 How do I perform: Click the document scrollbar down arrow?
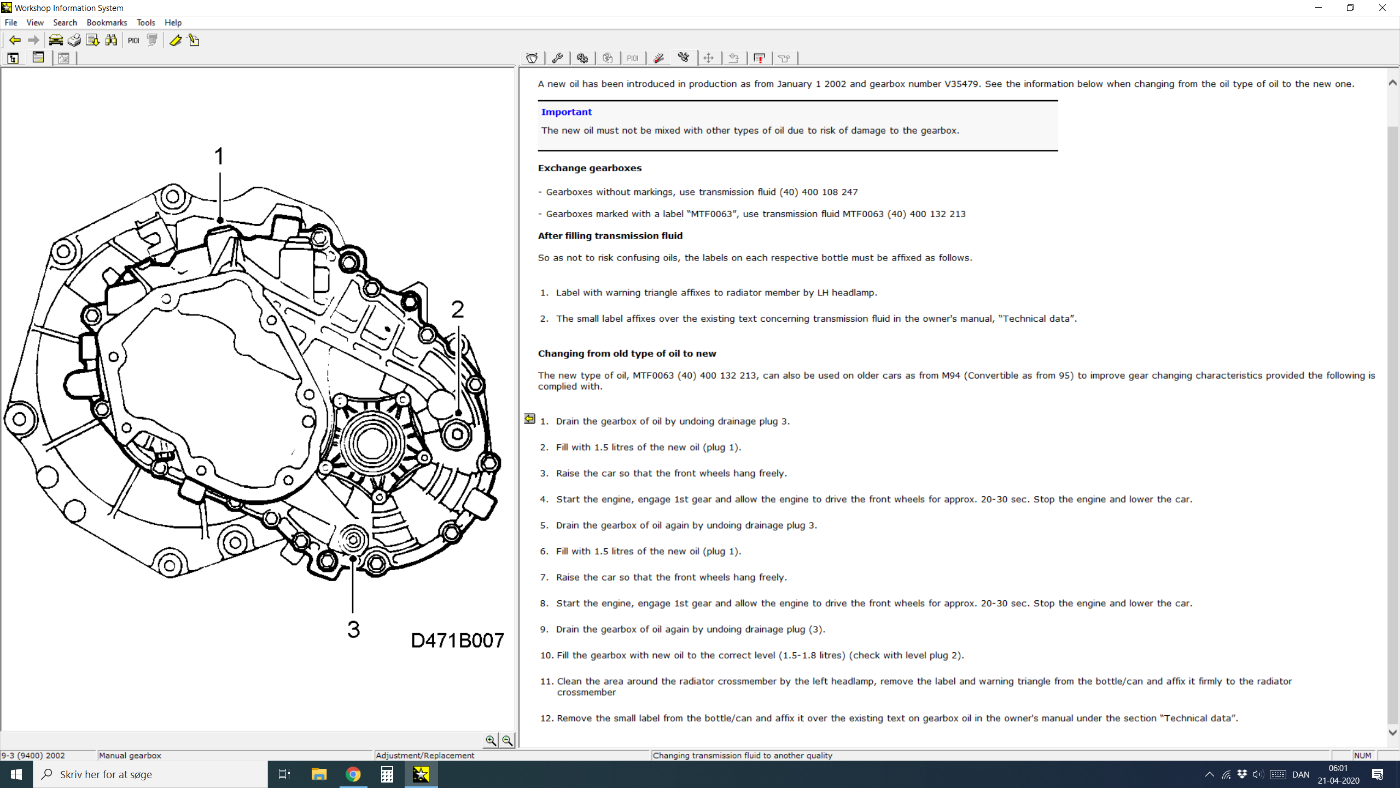(1393, 732)
